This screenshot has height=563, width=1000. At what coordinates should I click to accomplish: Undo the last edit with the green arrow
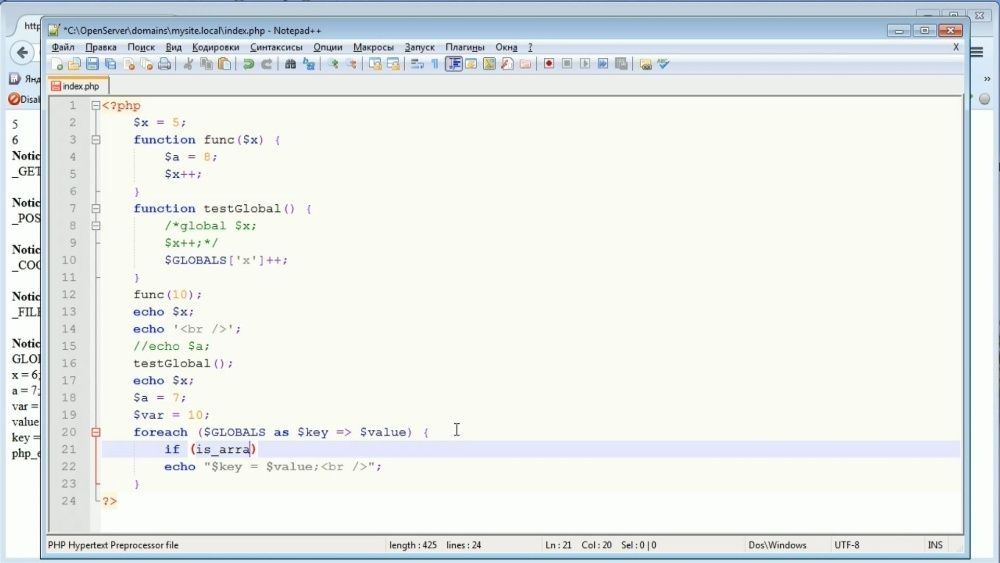click(249, 64)
